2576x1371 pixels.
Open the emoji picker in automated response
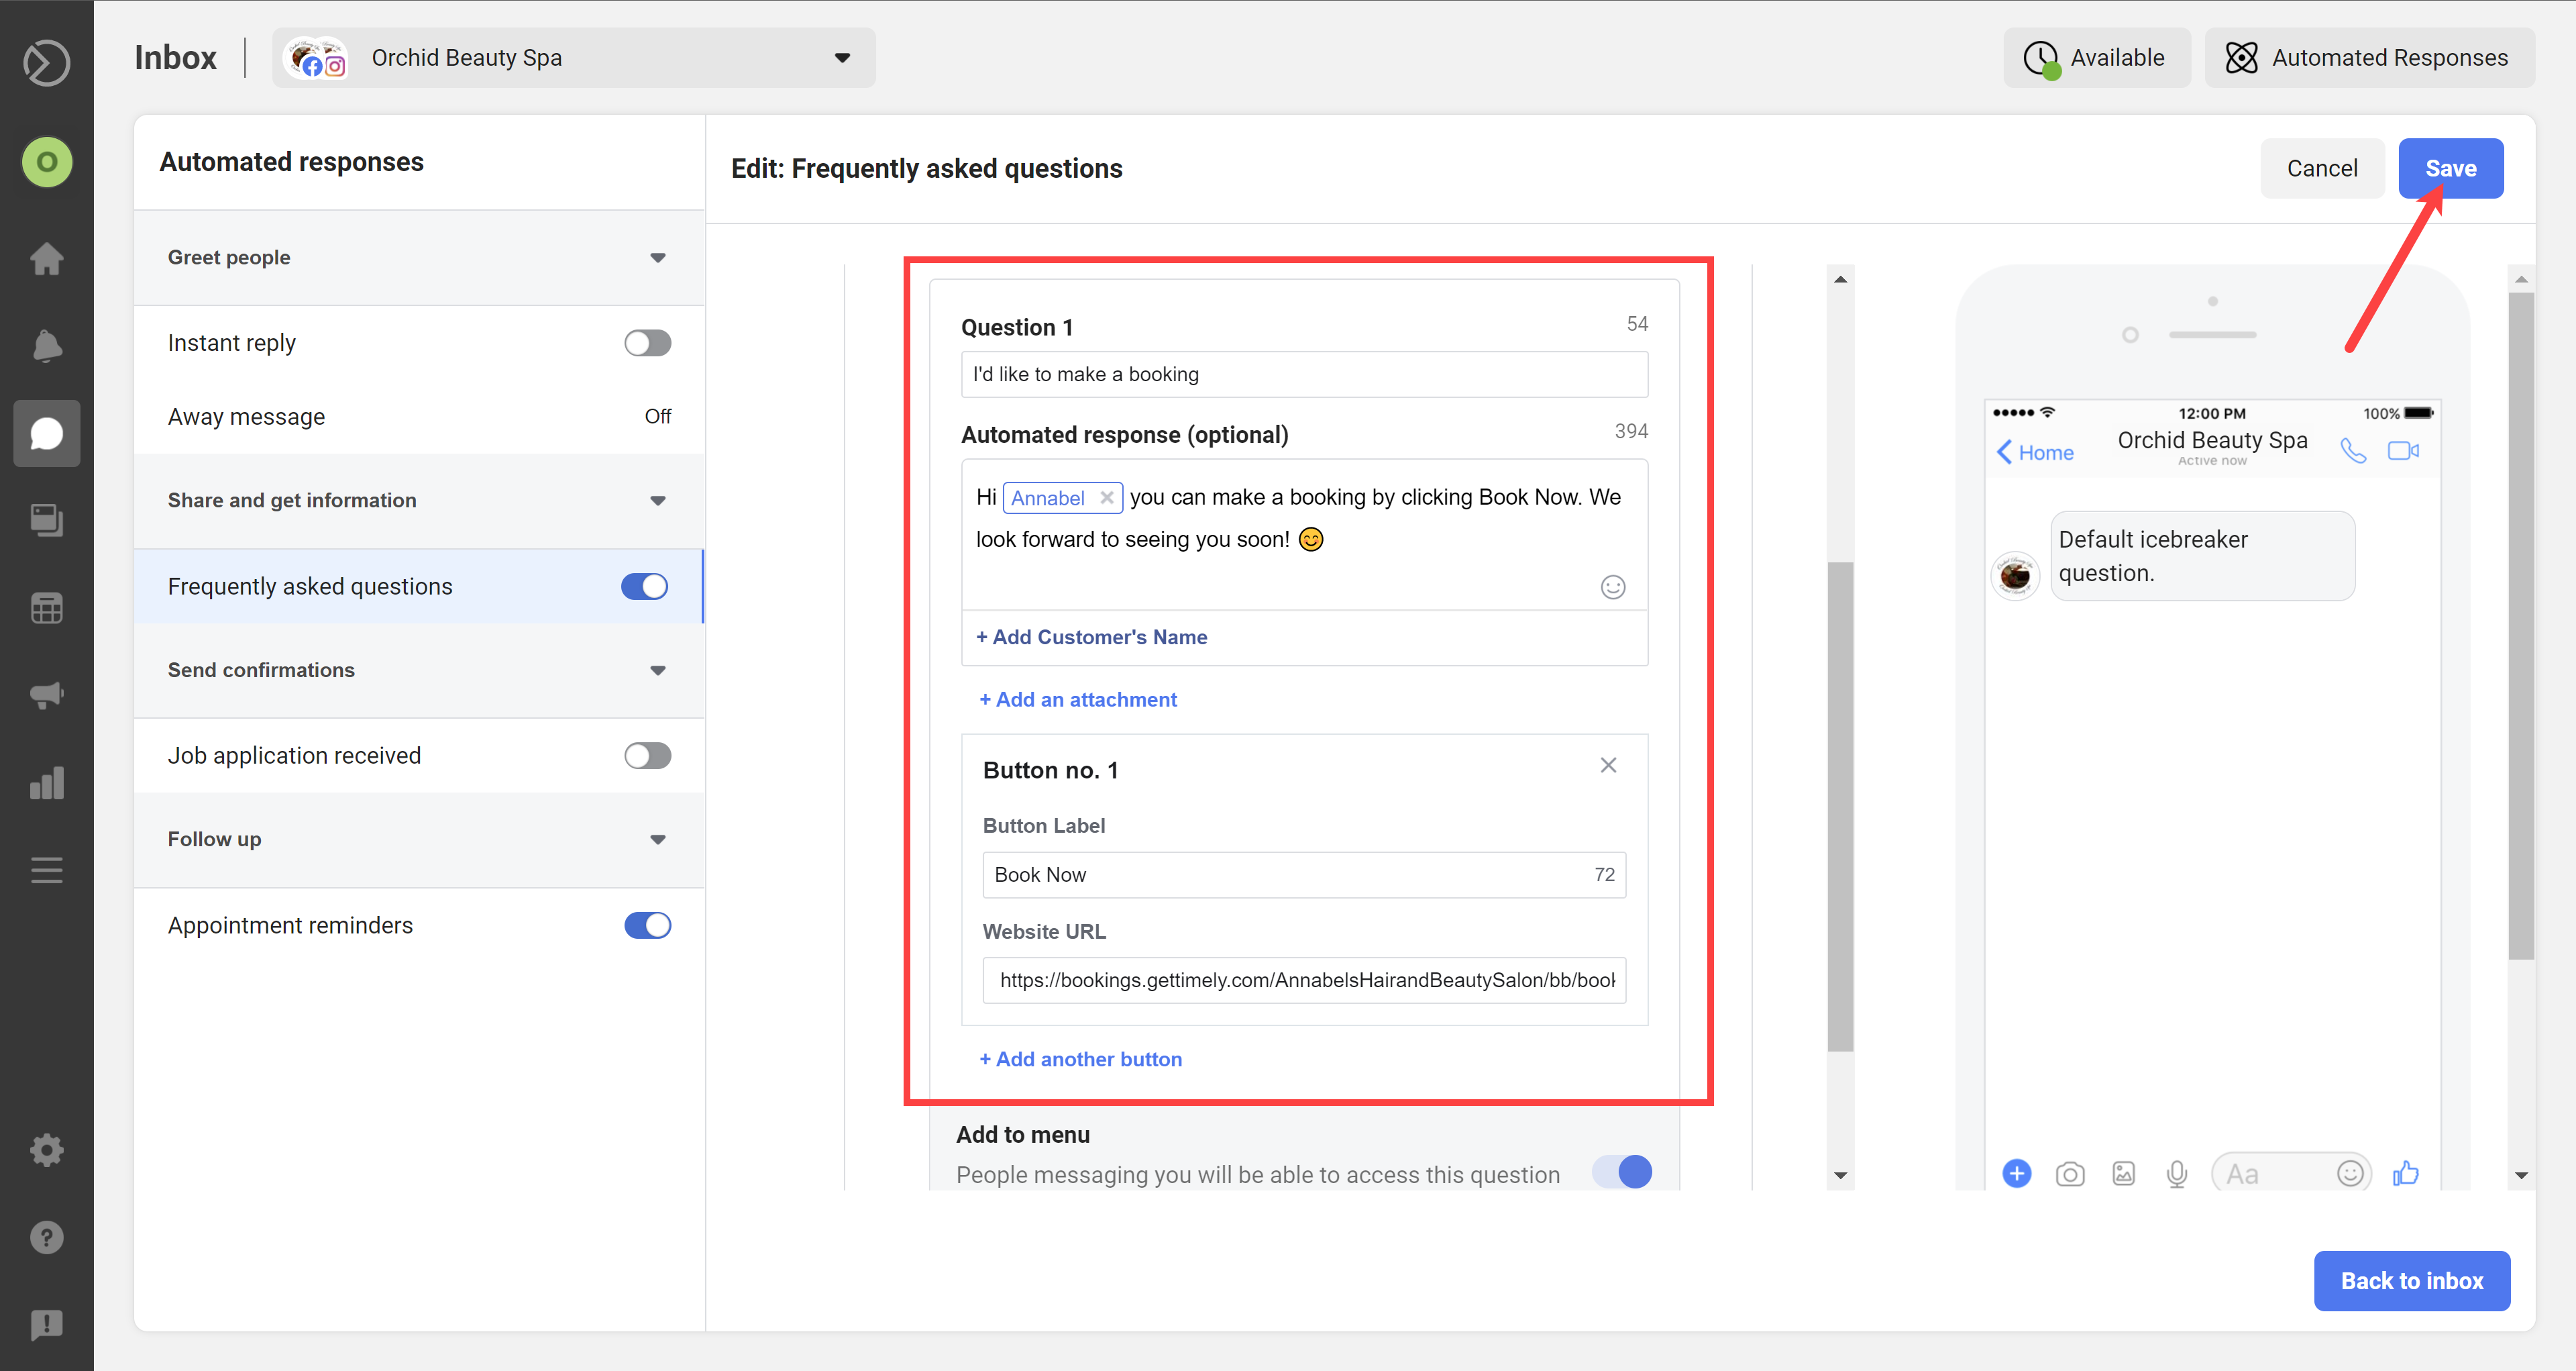tap(1612, 587)
